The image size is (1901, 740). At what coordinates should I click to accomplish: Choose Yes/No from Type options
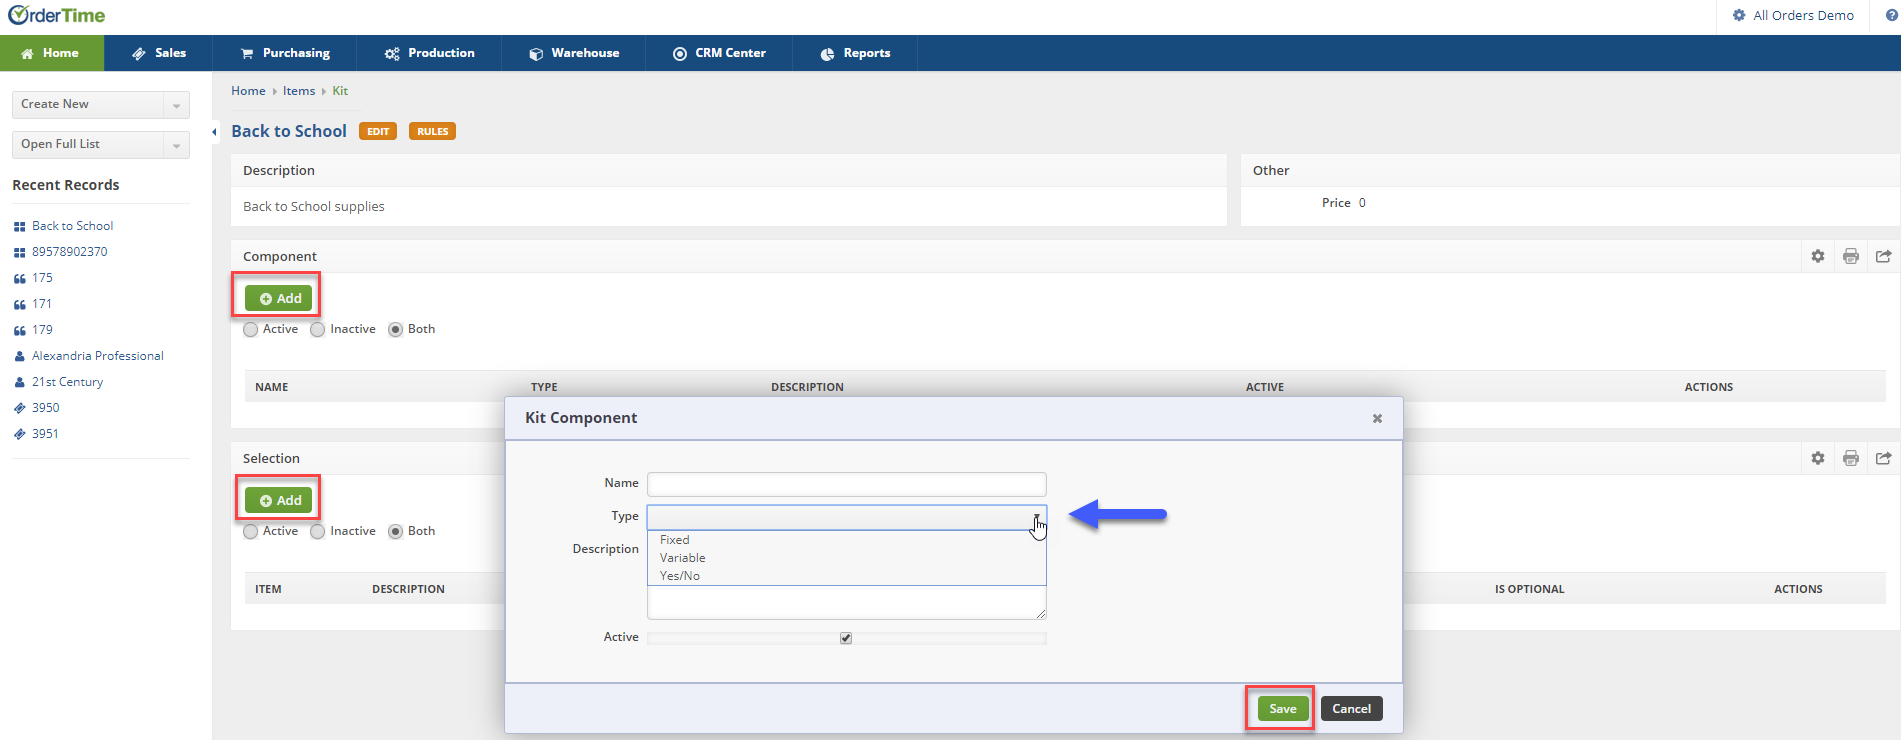point(680,576)
